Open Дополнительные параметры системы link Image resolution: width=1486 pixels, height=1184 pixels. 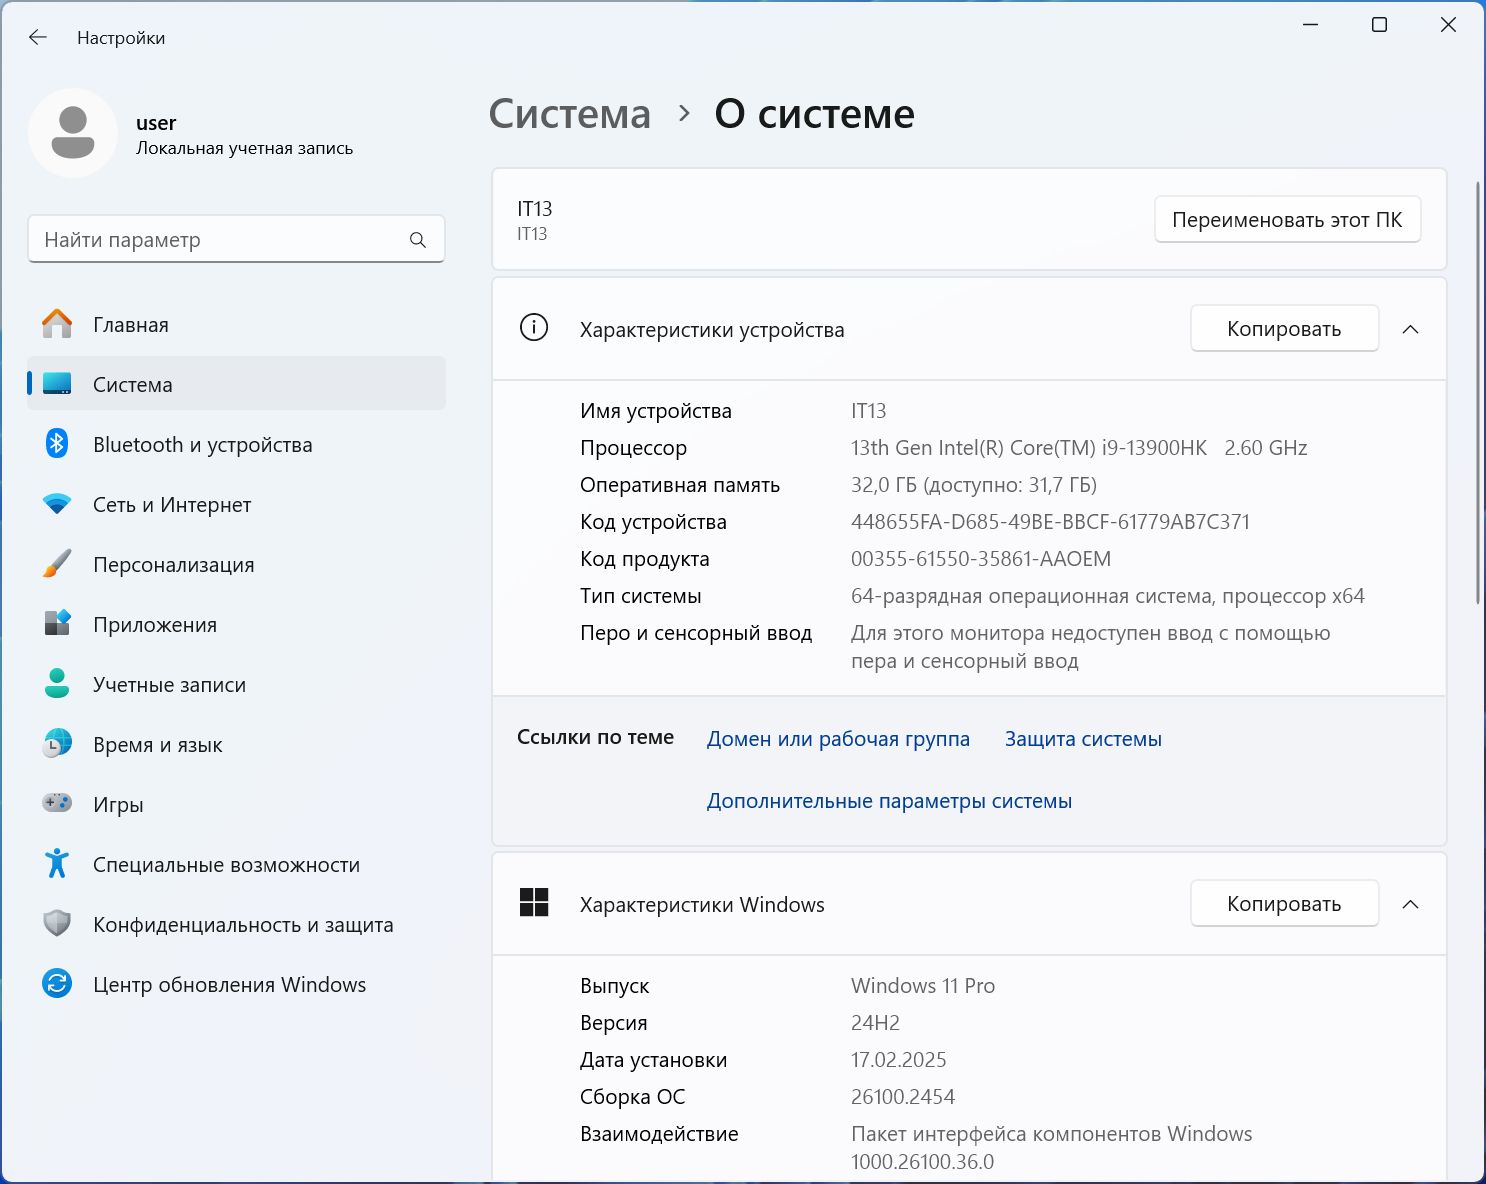pyautogui.click(x=889, y=801)
